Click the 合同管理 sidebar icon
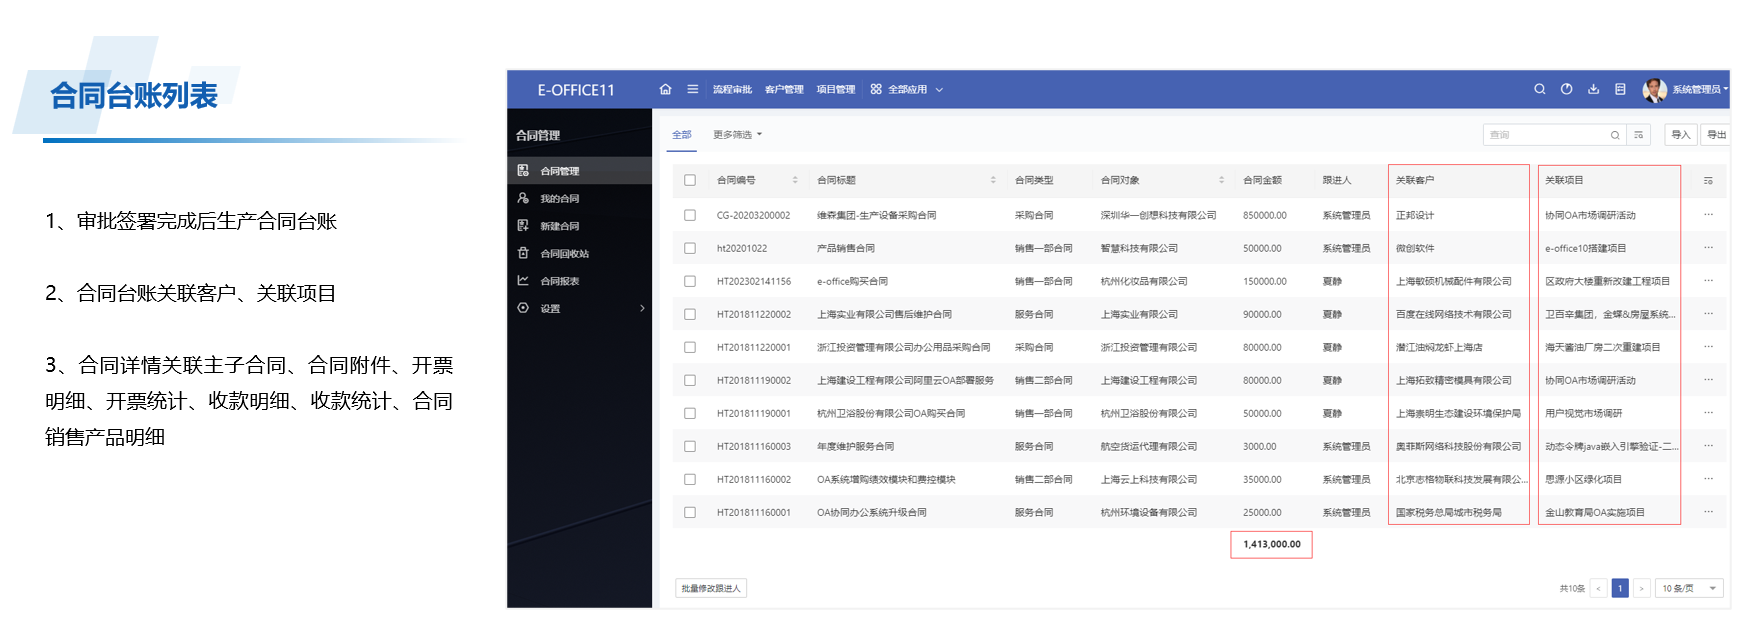 tap(523, 171)
